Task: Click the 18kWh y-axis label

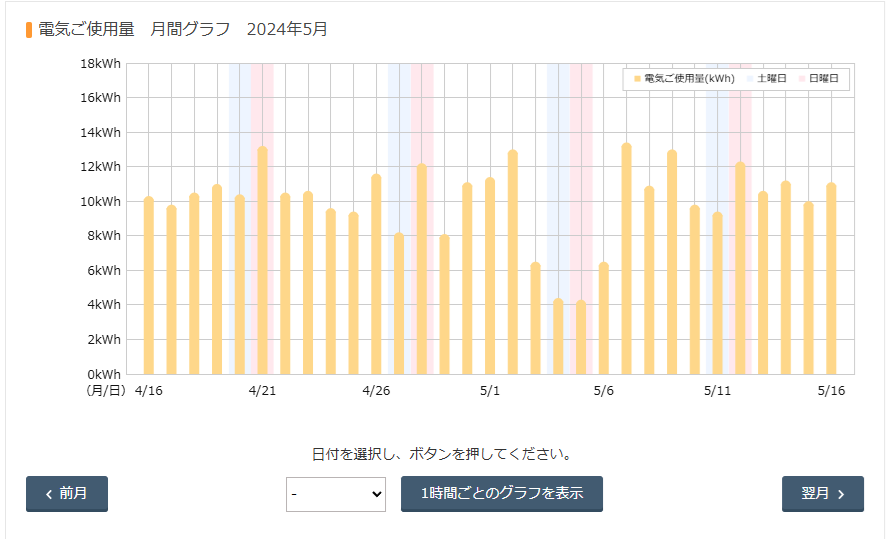Action: pos(101,64)
